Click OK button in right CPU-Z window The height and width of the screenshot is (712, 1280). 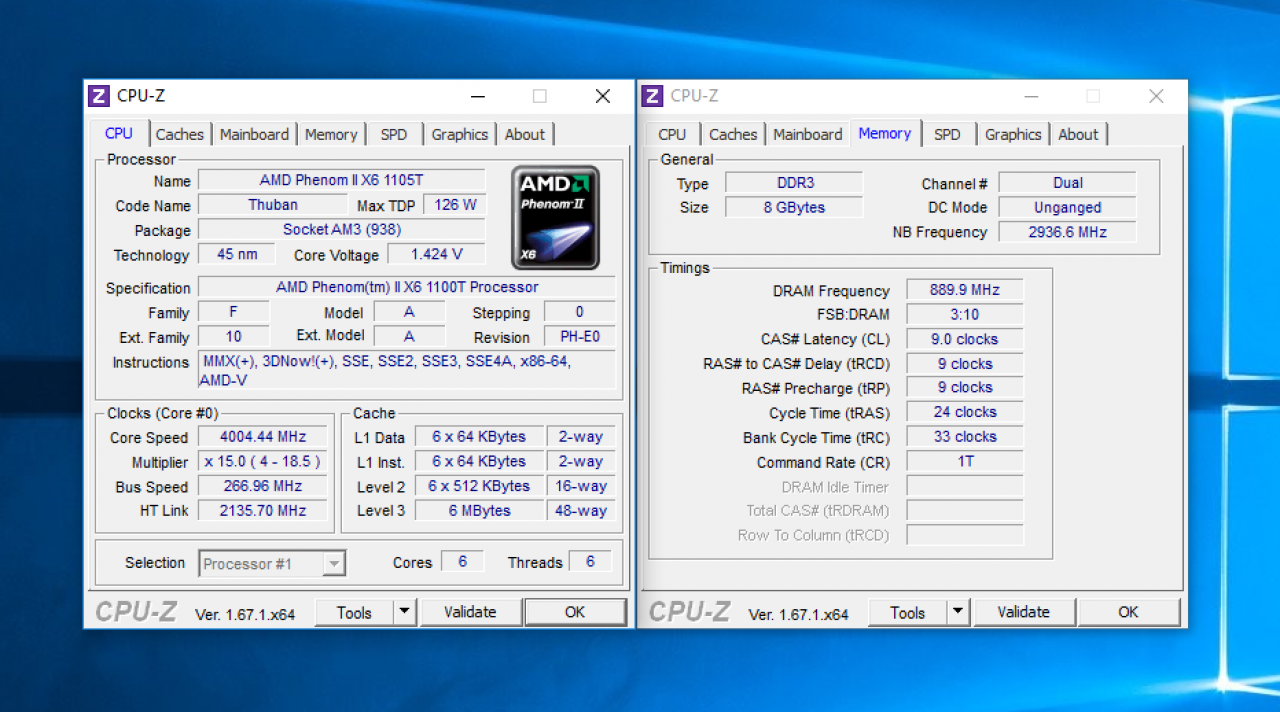point(1129,612)
